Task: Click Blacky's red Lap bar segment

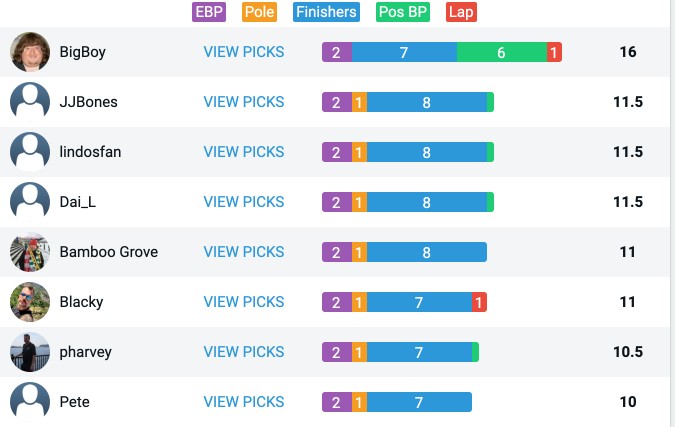Action: (x=479, y=302)
